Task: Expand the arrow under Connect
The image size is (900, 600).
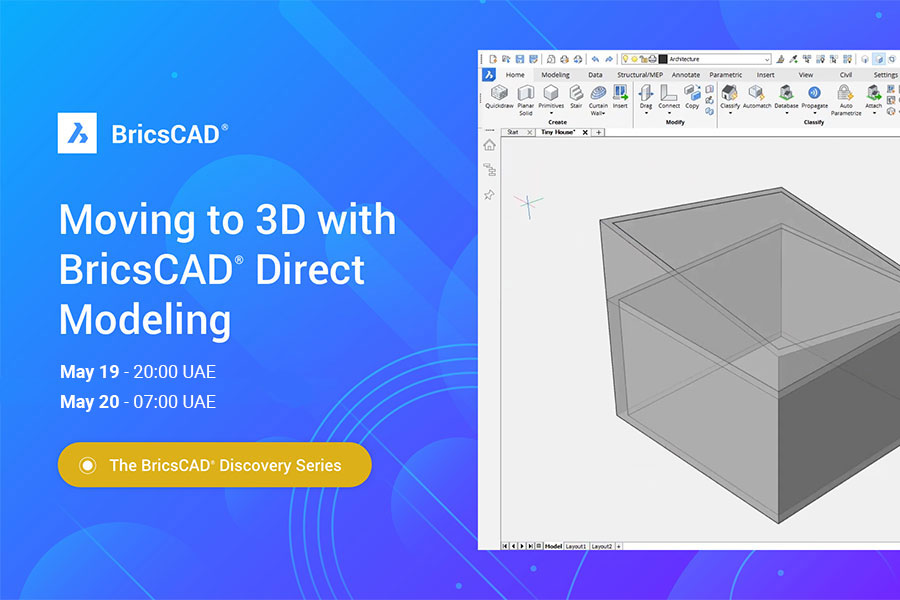Action: click(669, 114)
